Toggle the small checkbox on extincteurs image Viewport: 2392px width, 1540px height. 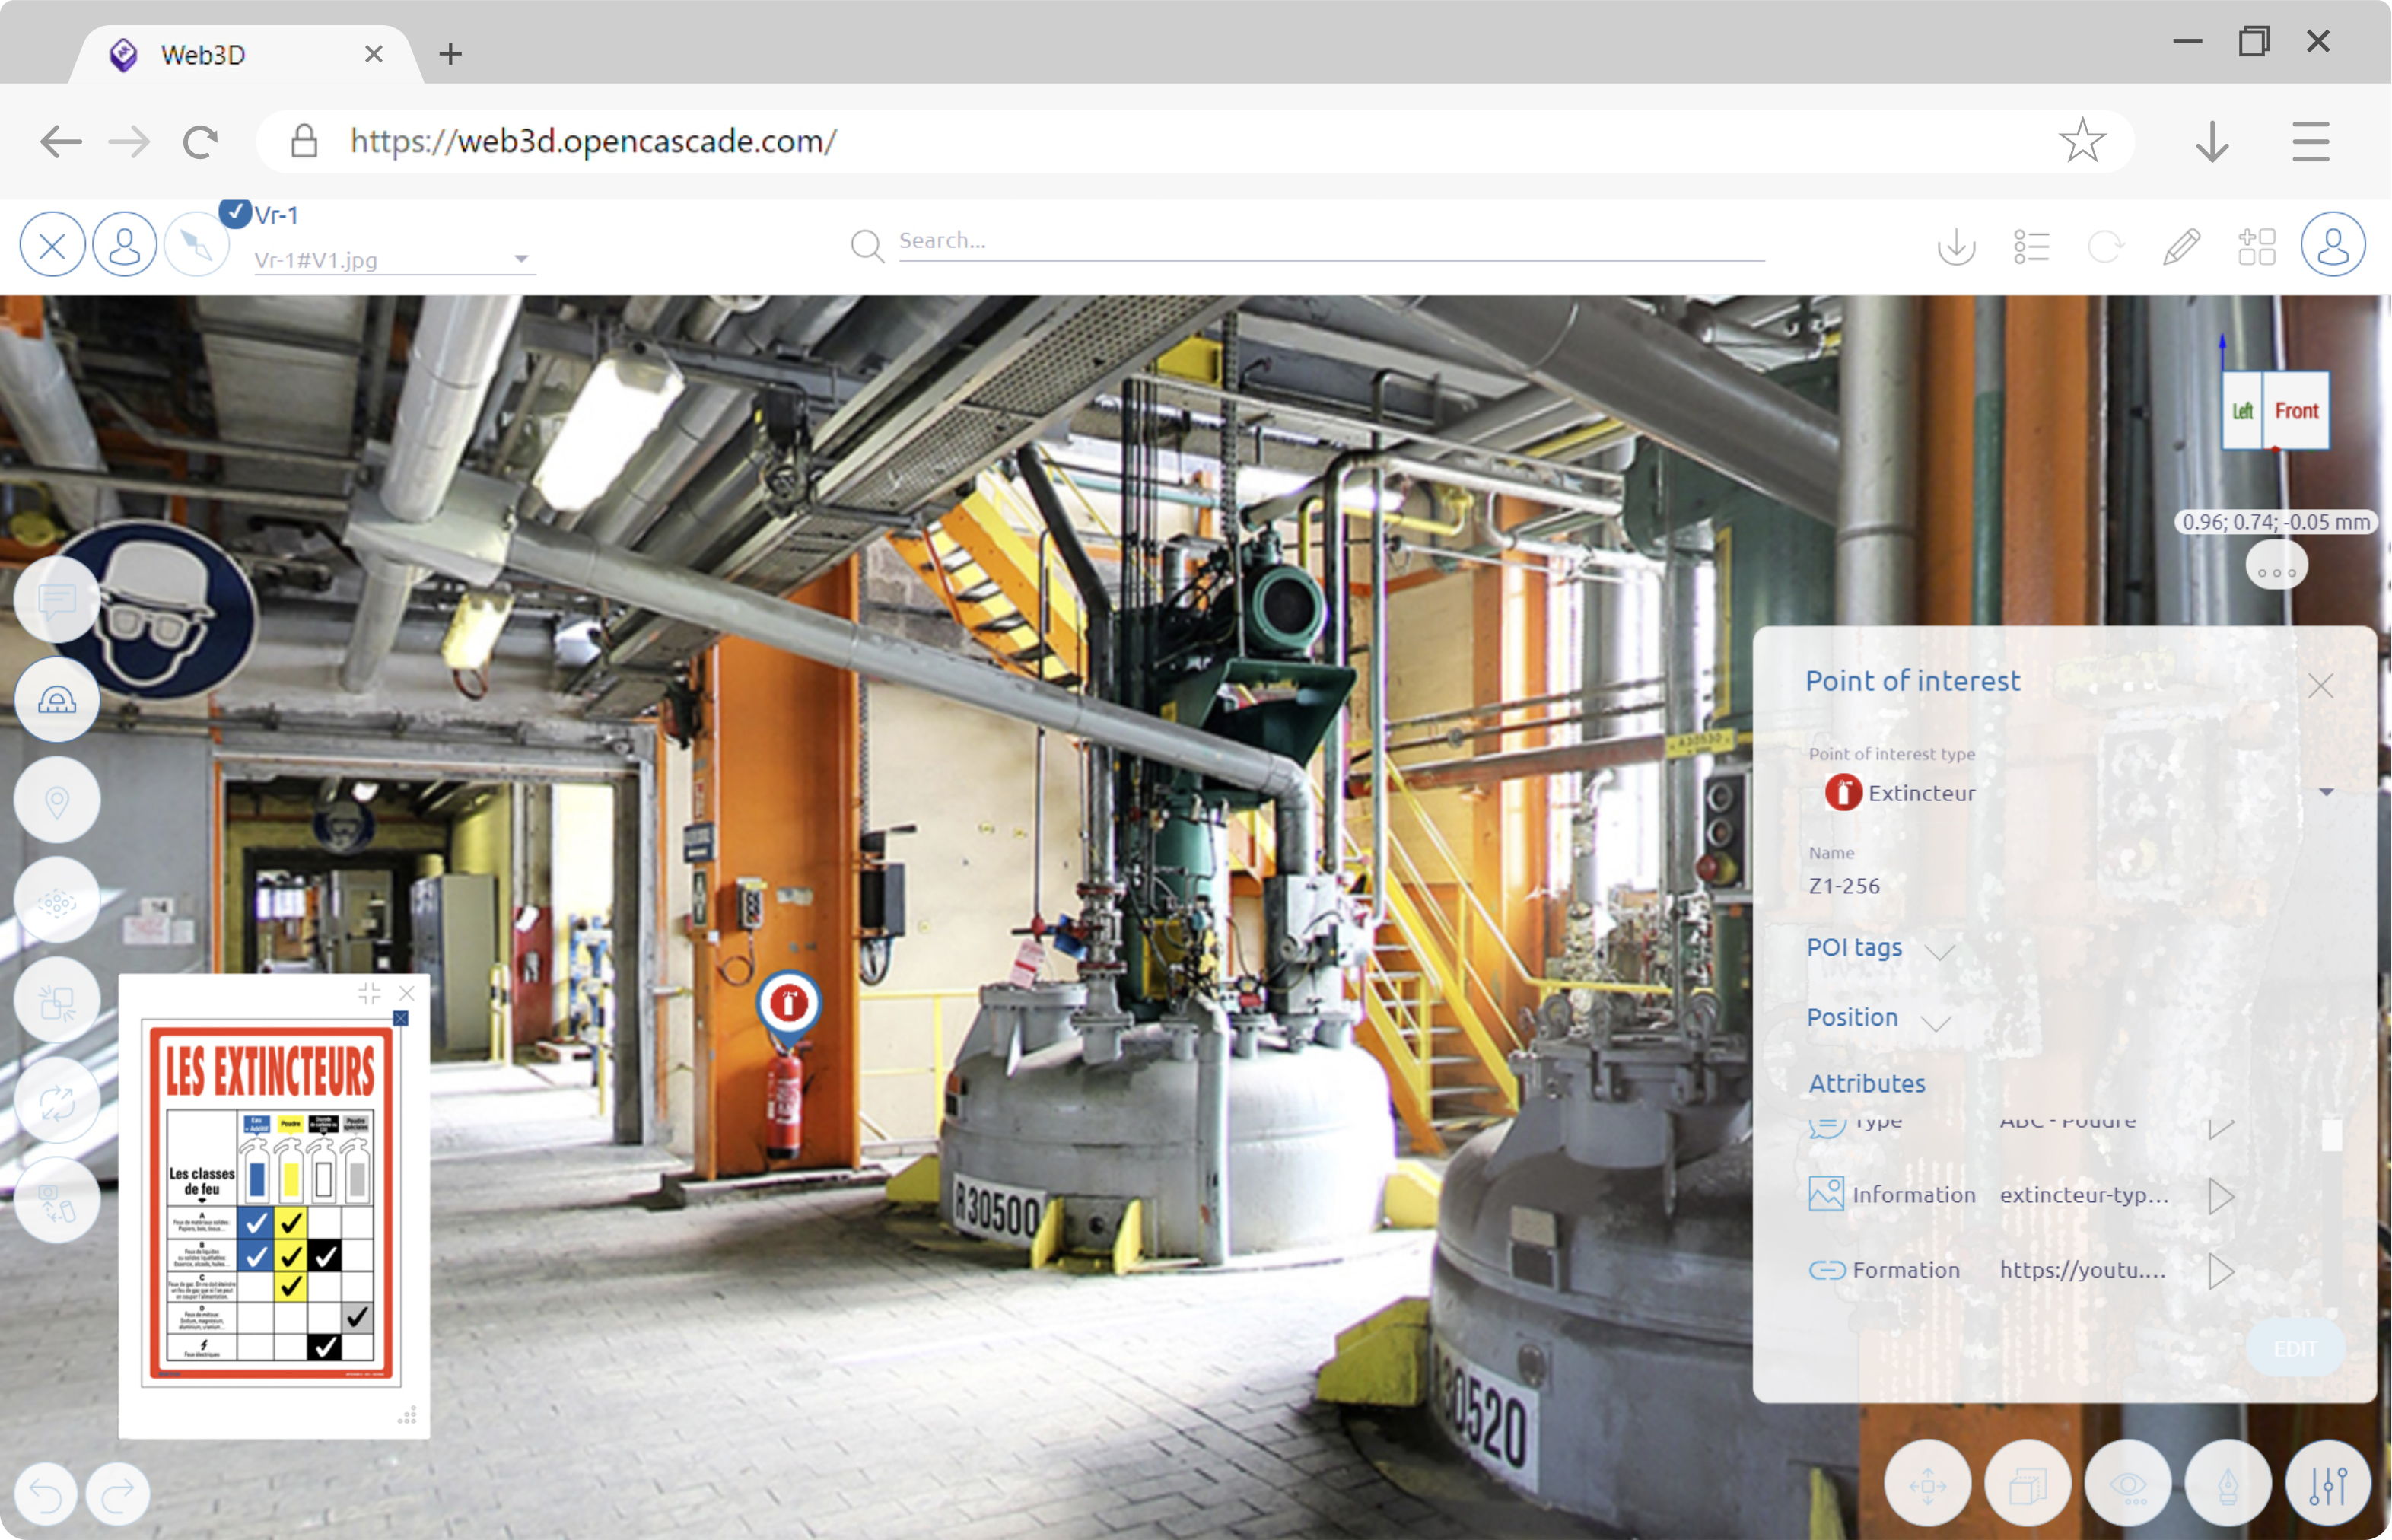pos(401,1018)
